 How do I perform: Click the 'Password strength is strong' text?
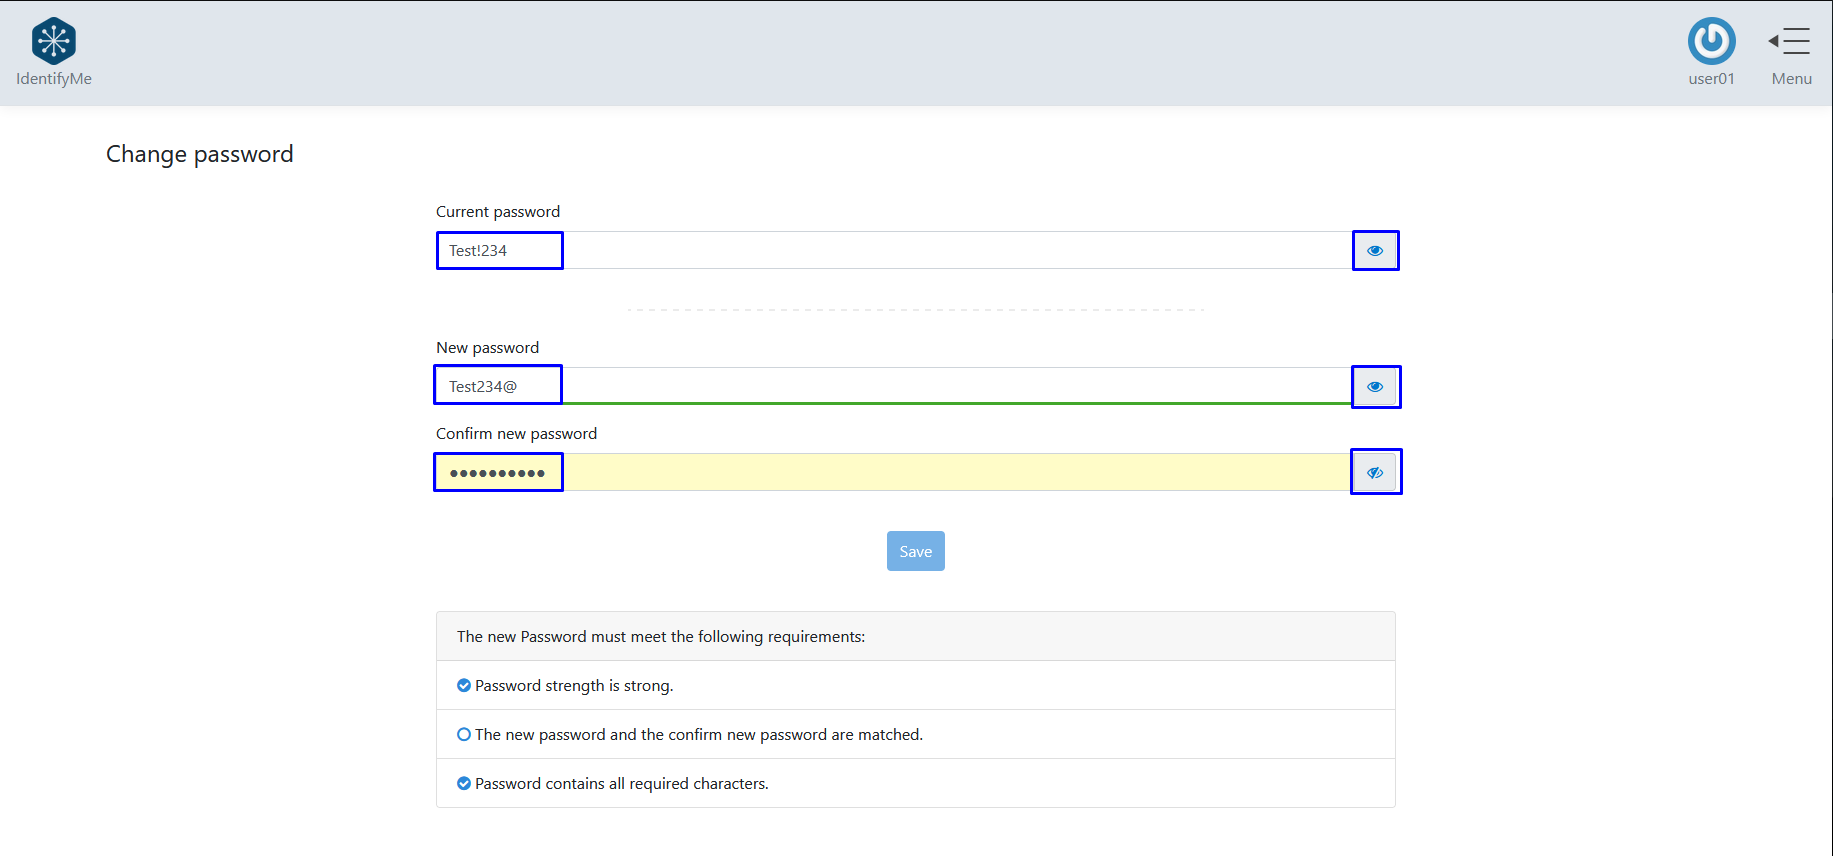pos(574,686)
